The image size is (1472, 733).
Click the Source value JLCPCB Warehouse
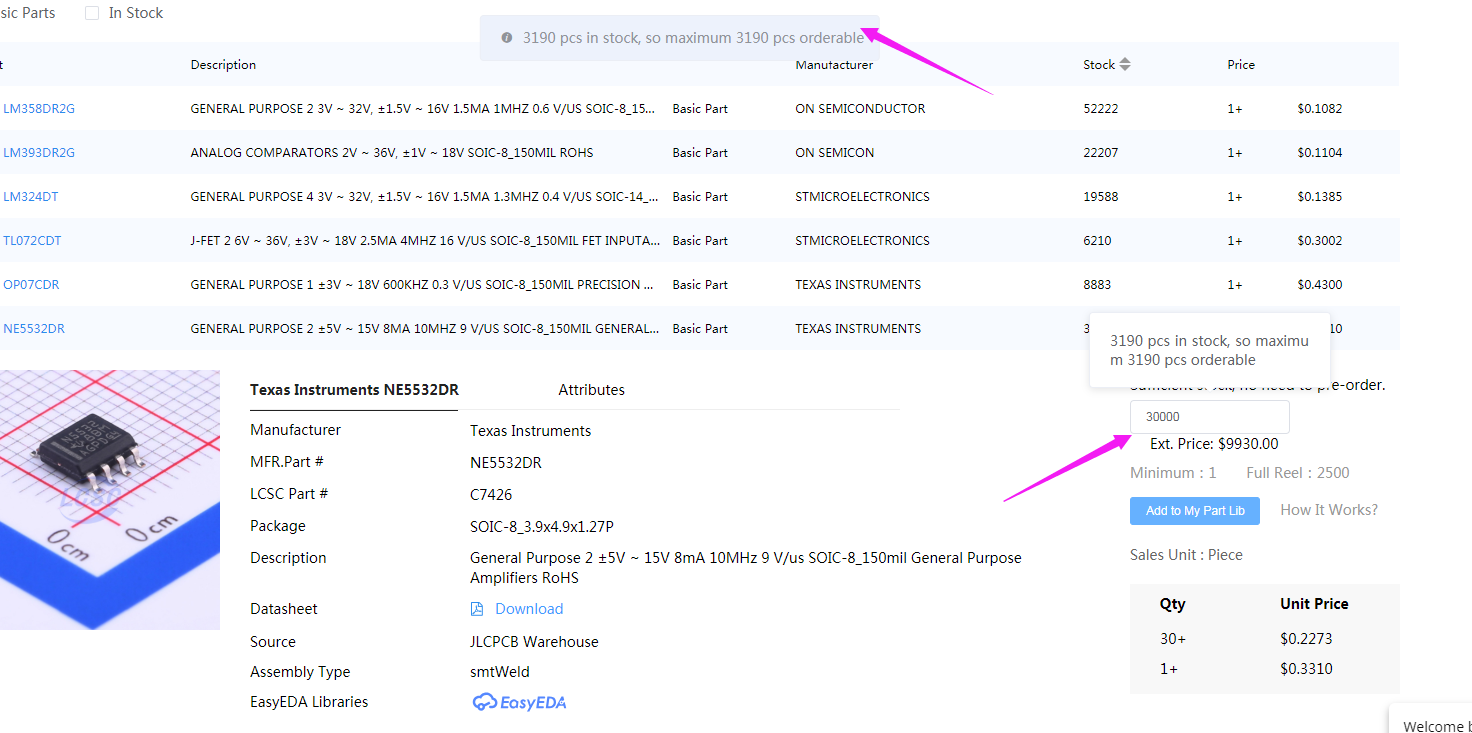coord(534,642)
